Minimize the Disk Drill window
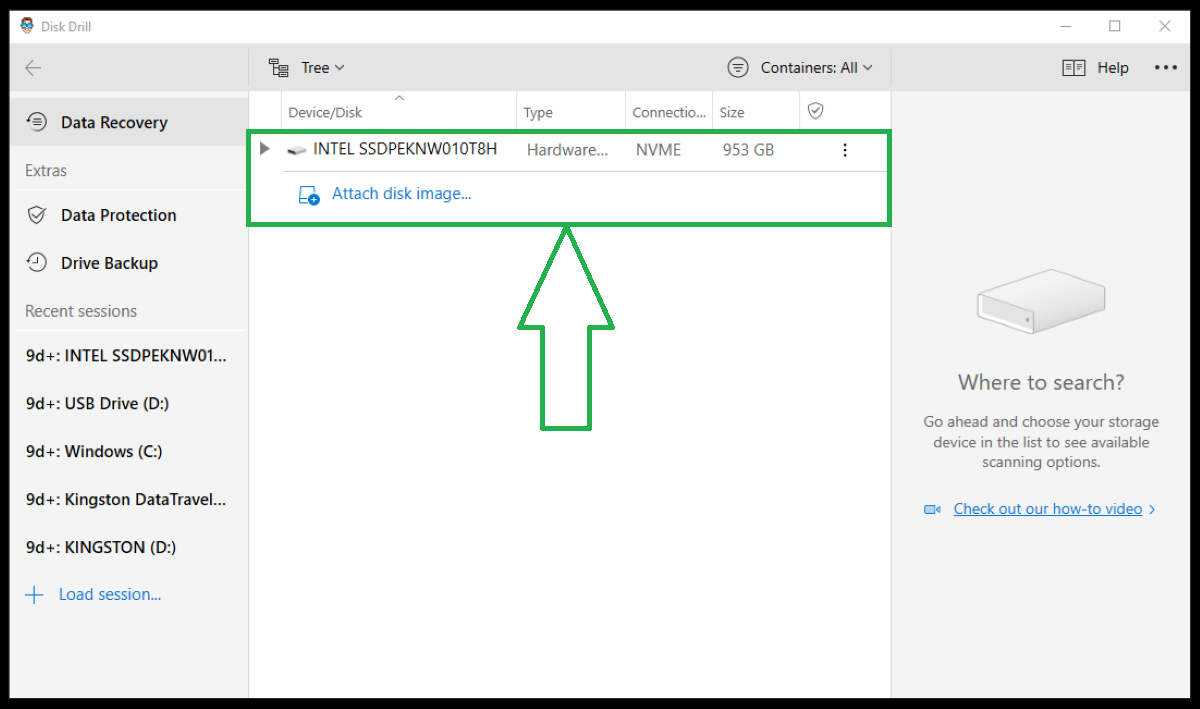 [1064, 26]
